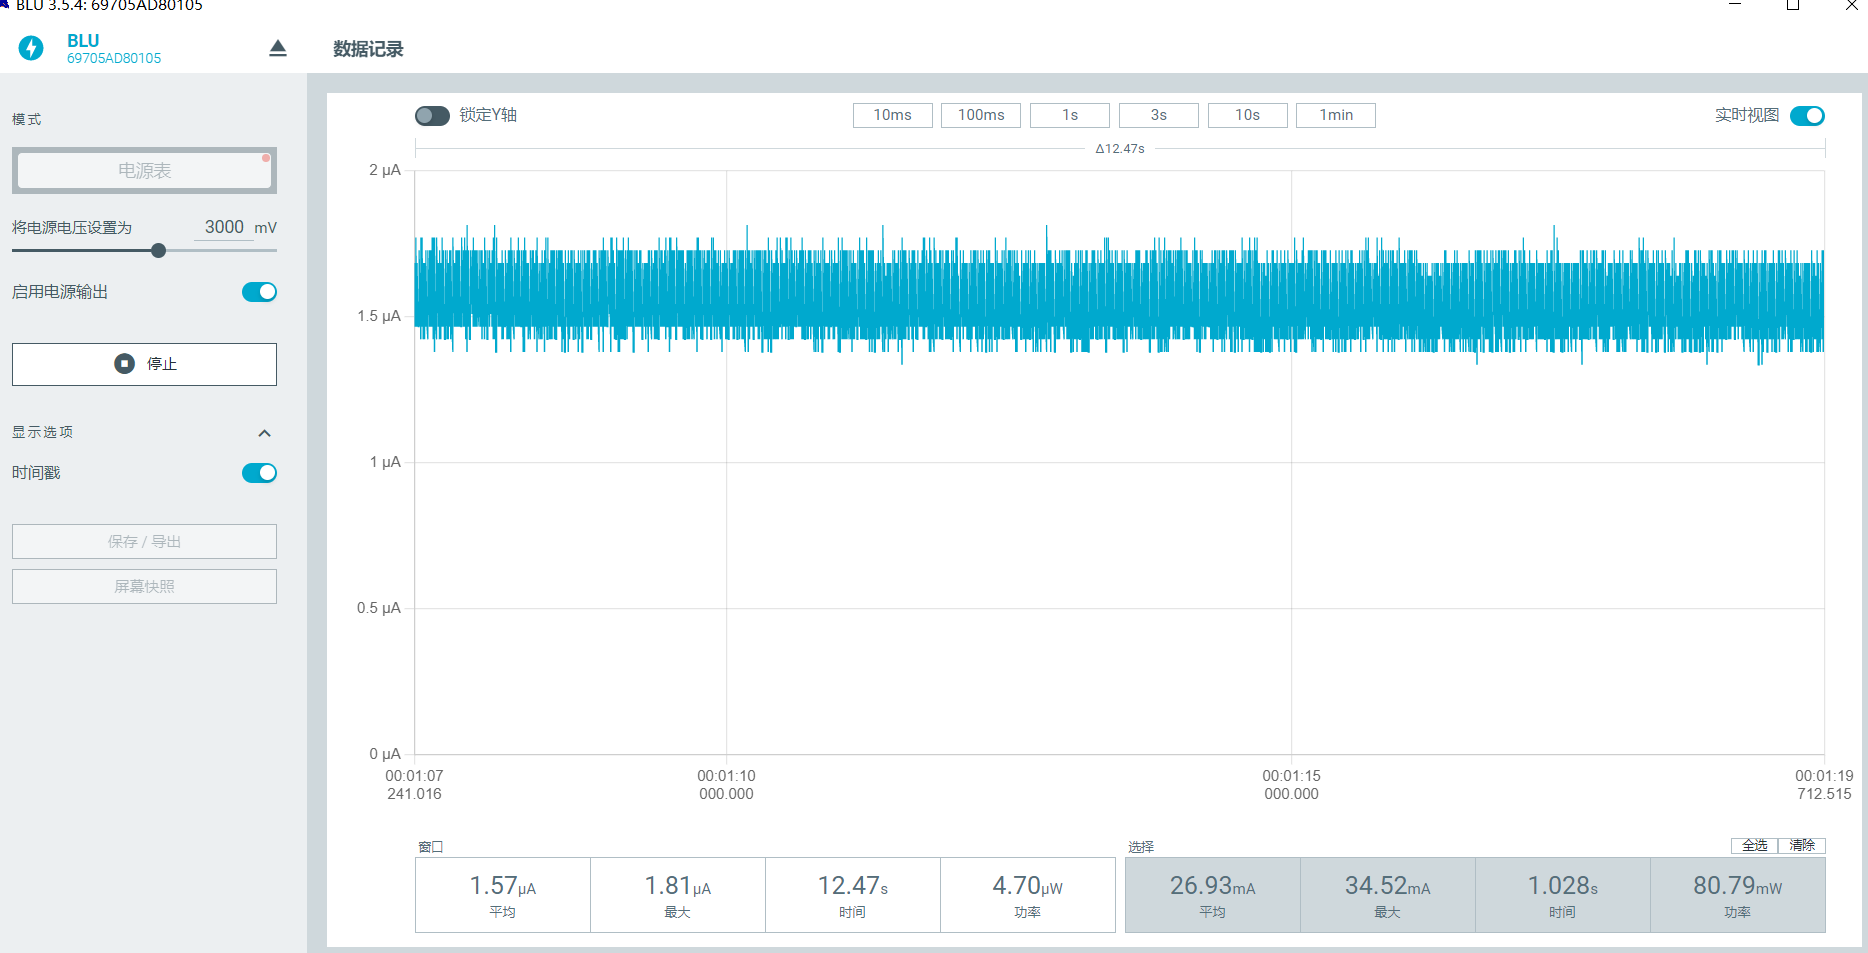The image size is (1868, 953).
Task: Click the 12.47 s window time value
Action: click(x=853, y=886)
